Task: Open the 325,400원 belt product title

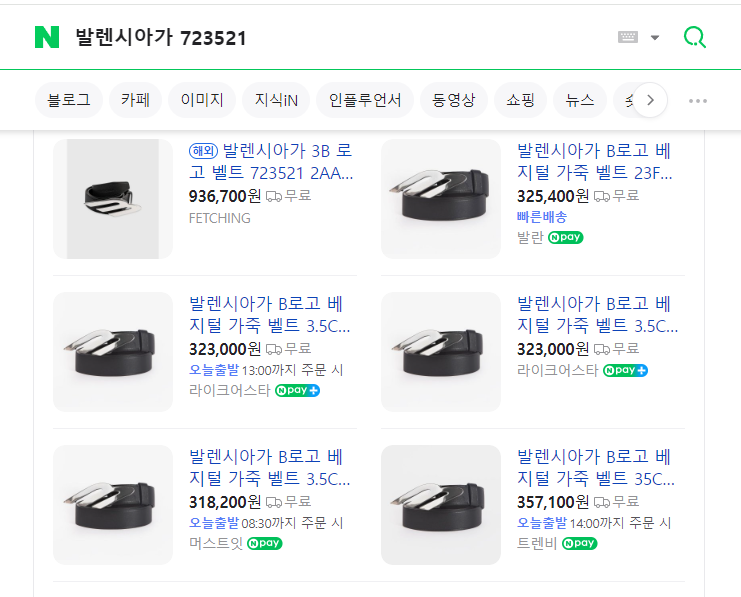Action: pyautogui.click(x=595, y=162)
